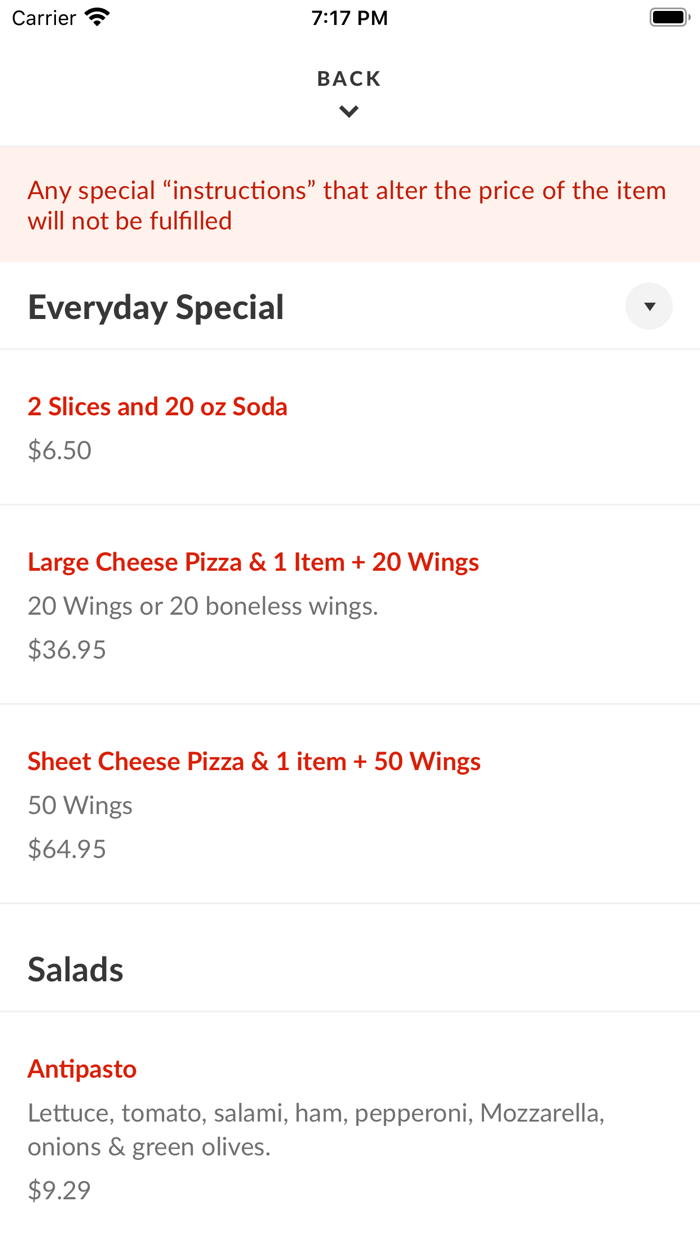Tap the $36.95 price
This screenshot has width=700, height=1244.
[67, 650]
